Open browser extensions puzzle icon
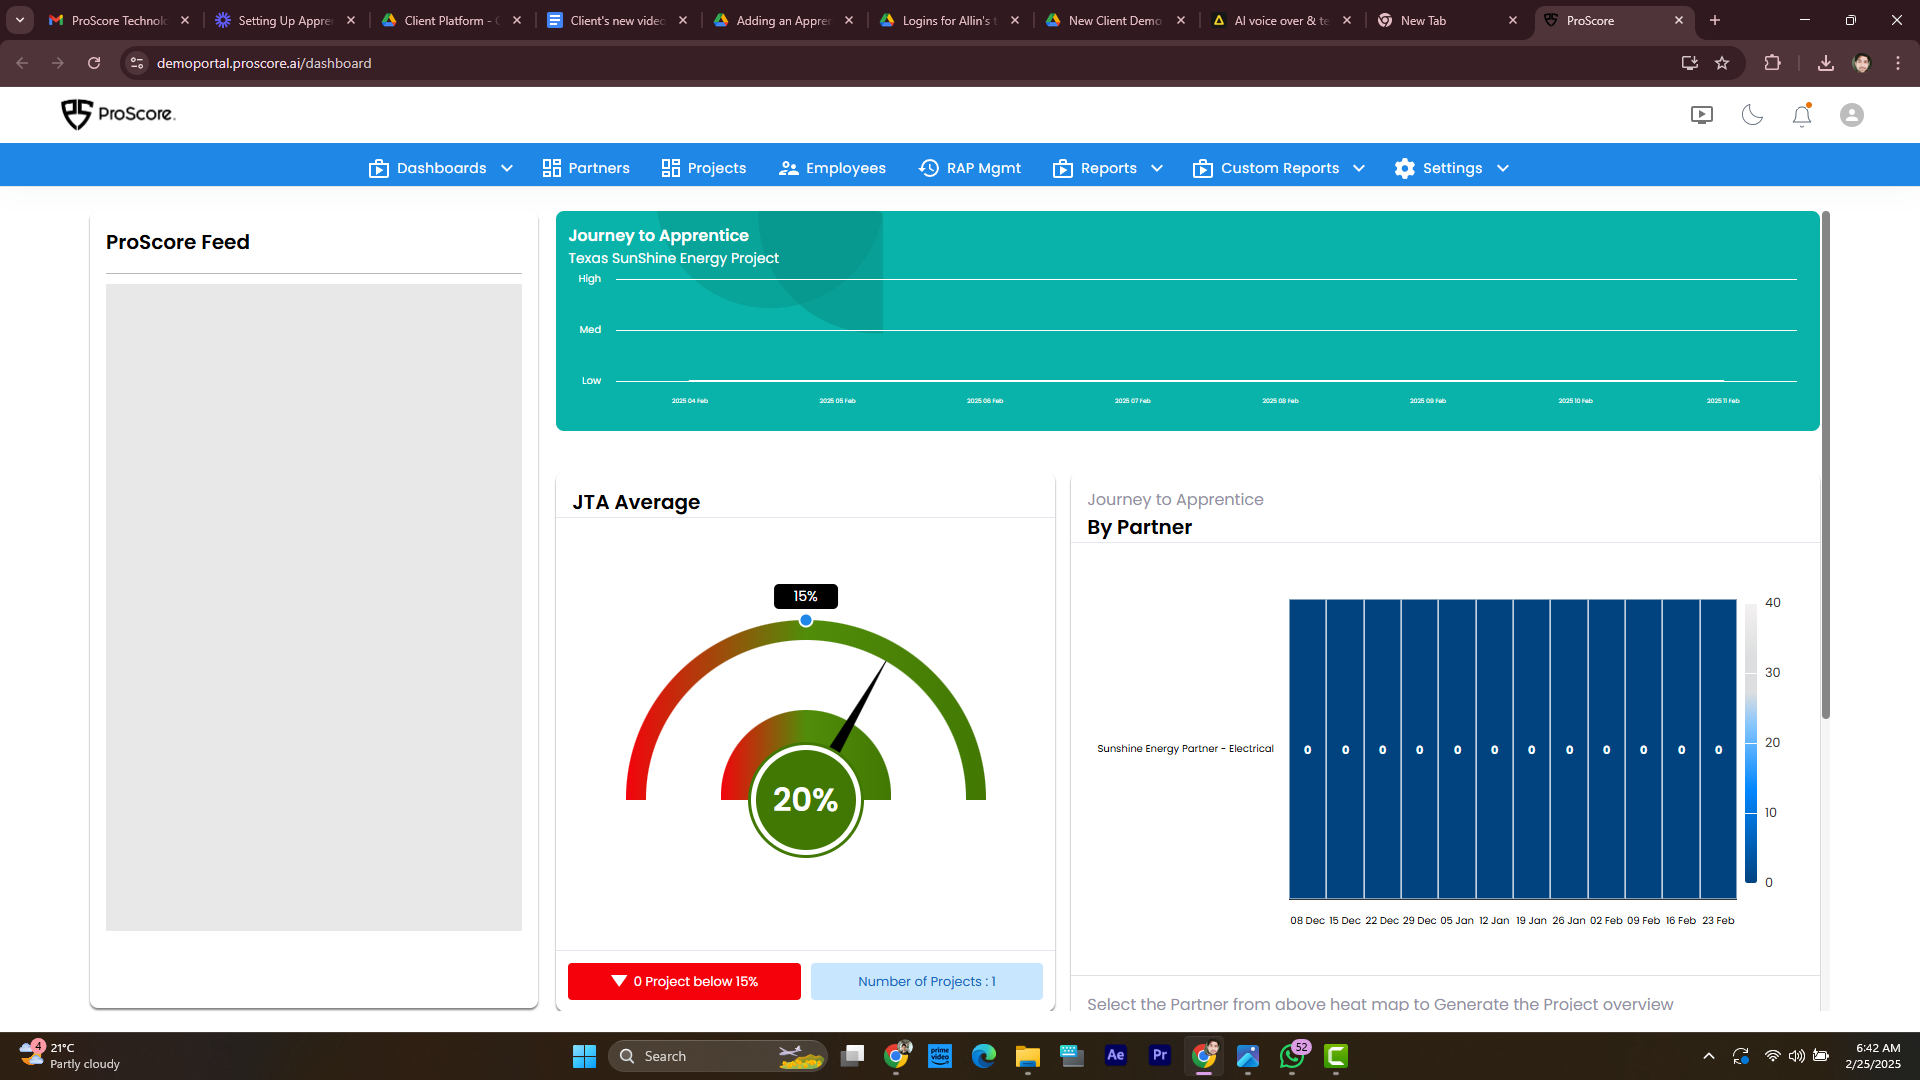 coord(1772,63)
